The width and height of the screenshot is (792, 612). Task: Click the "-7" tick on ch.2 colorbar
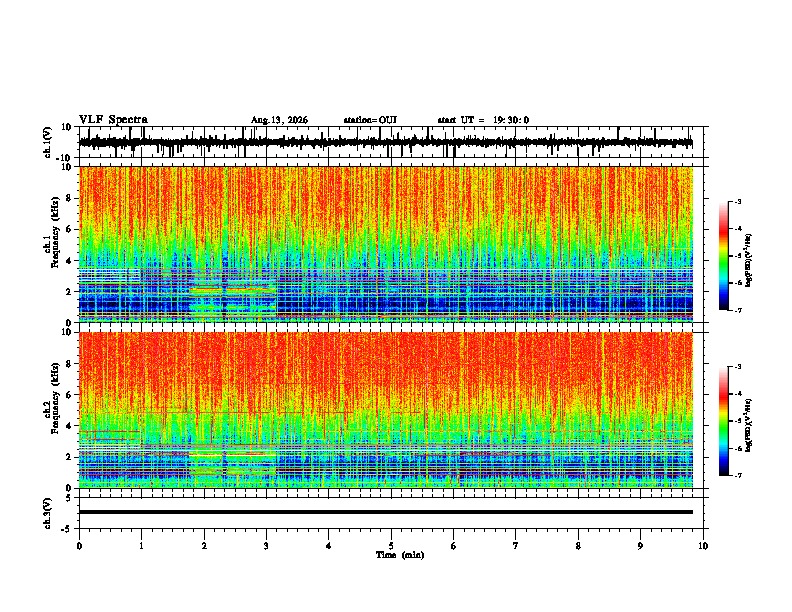[x=738, y=475]
